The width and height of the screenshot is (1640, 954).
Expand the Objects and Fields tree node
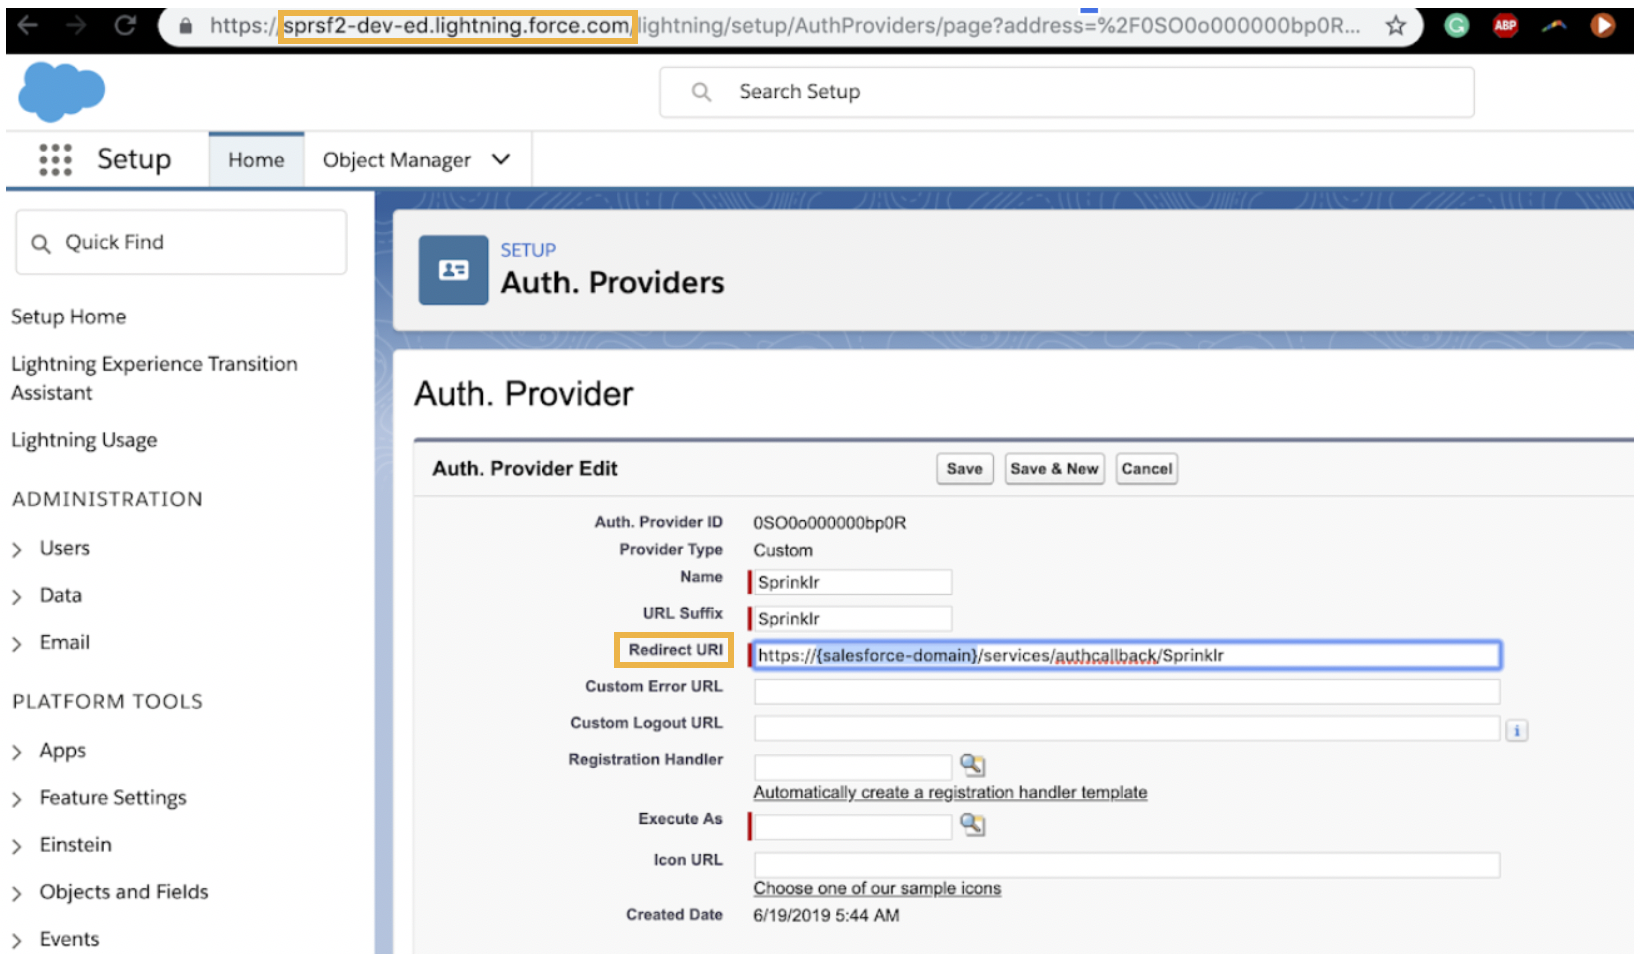(x=17, y=893)
